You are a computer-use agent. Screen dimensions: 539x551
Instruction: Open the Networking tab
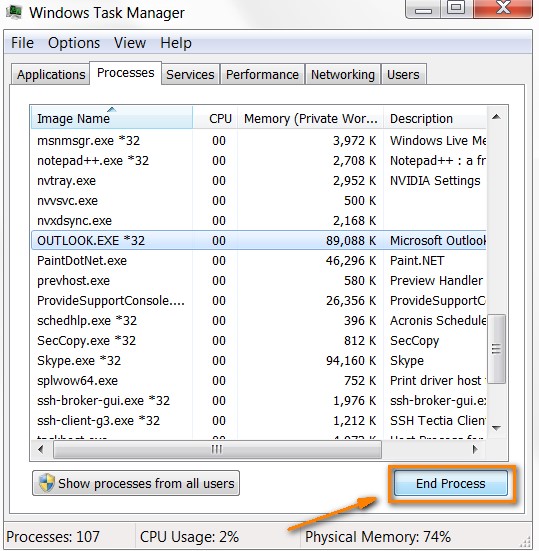click(x=343, y=74)
